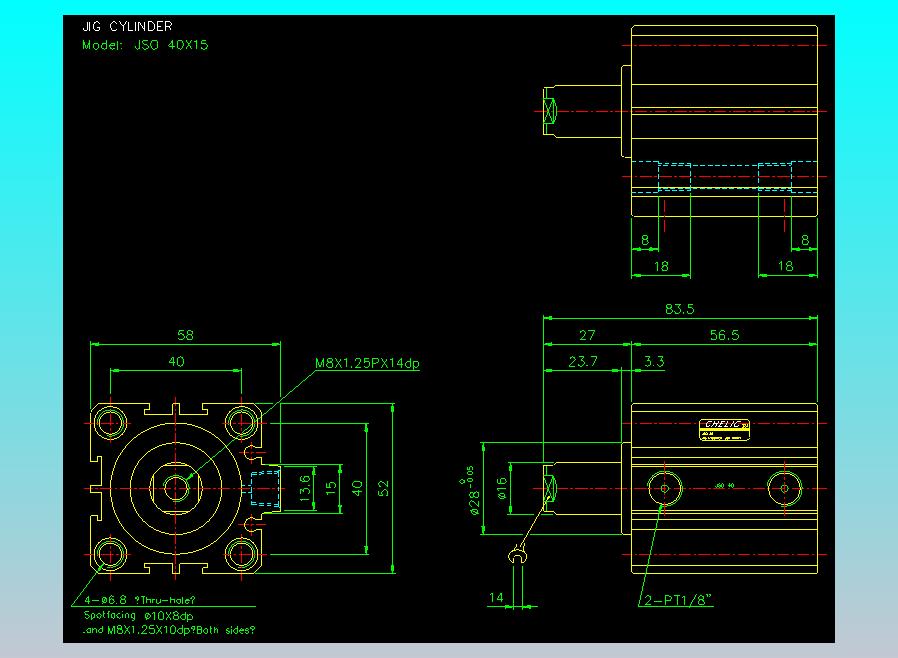Select the "83.5" overall length dimension

680,309
